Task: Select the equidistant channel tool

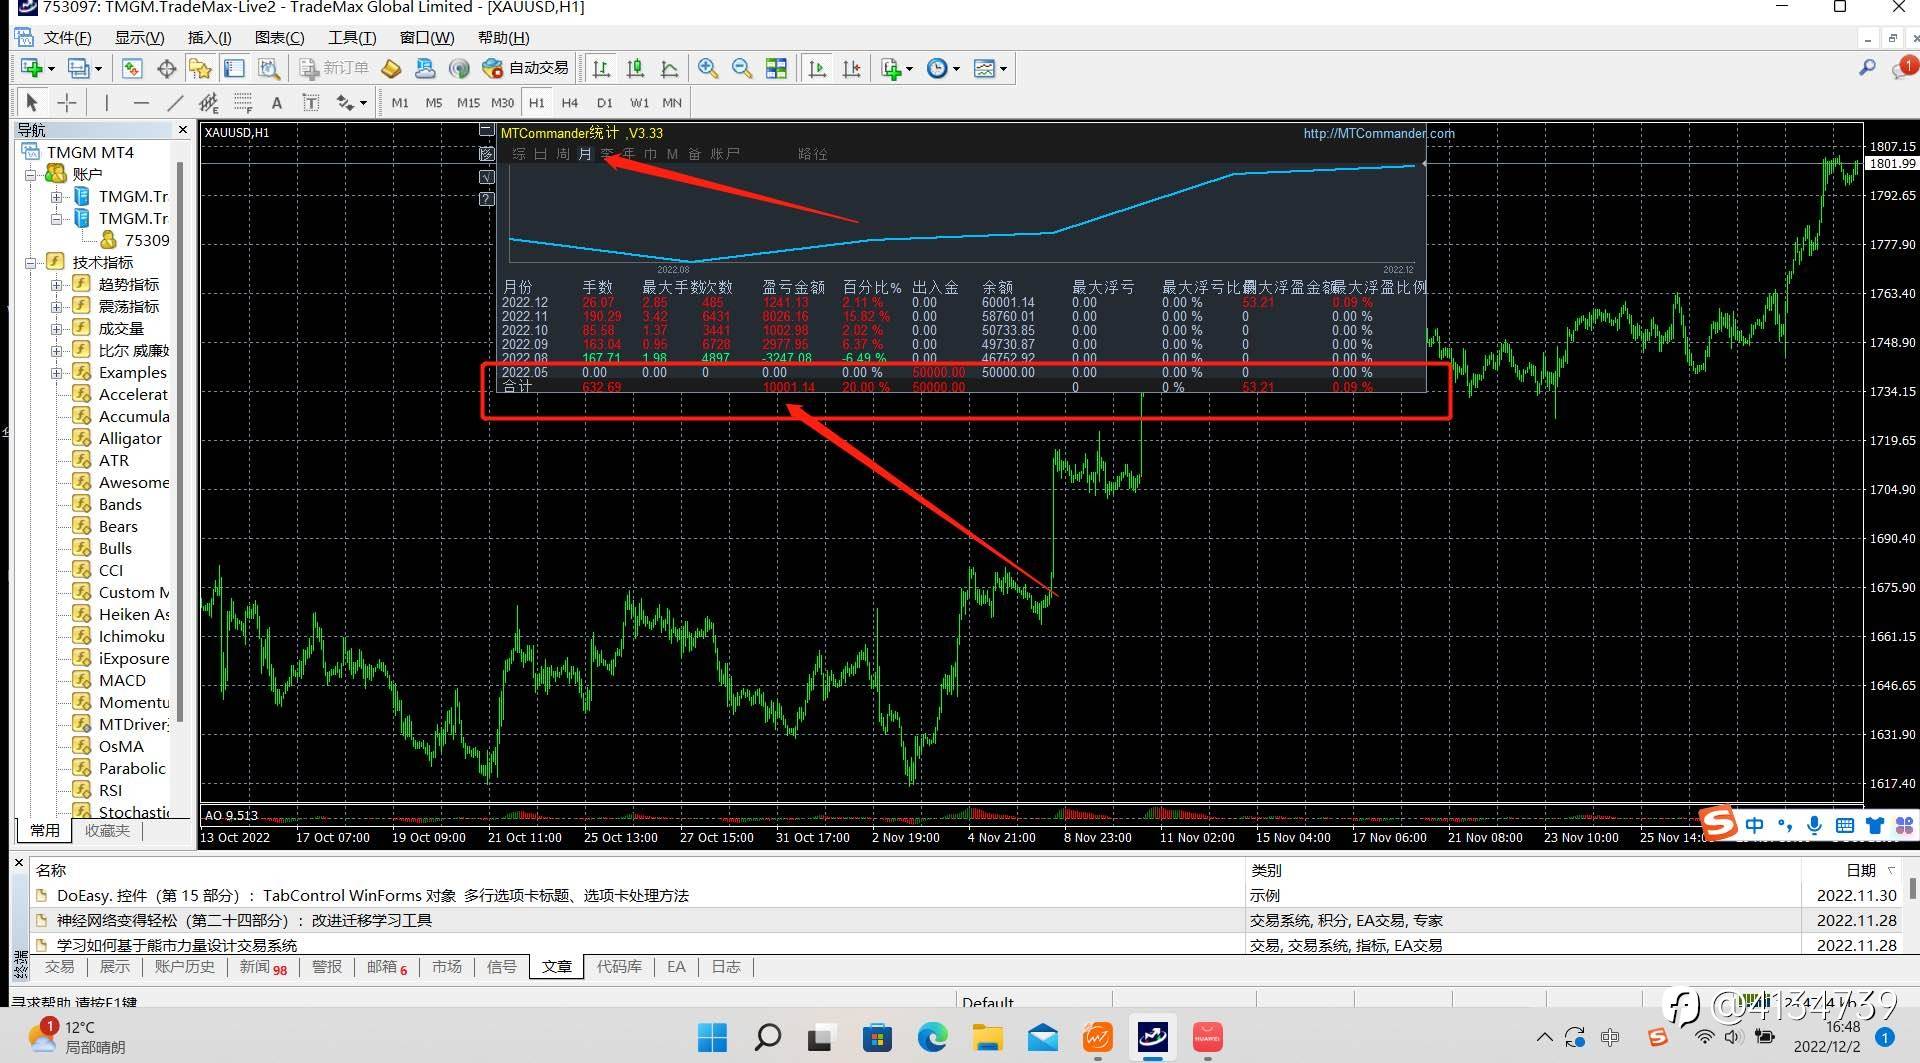Action: click(209, 102)
